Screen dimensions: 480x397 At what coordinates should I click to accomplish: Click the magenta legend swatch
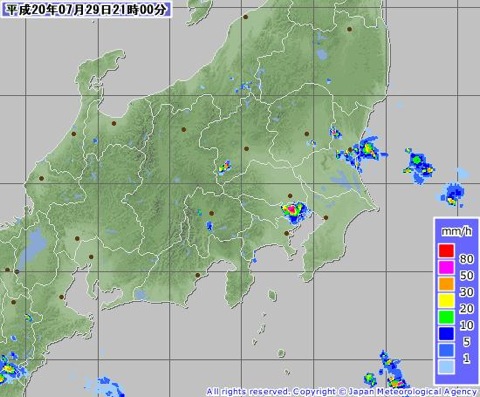pos(446,267)
